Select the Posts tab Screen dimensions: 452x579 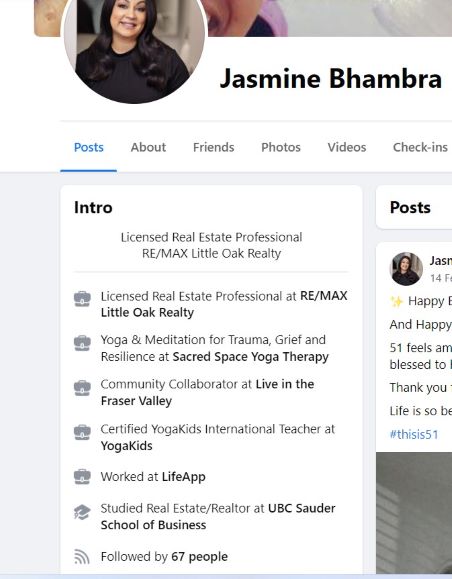tap(89, 147)
